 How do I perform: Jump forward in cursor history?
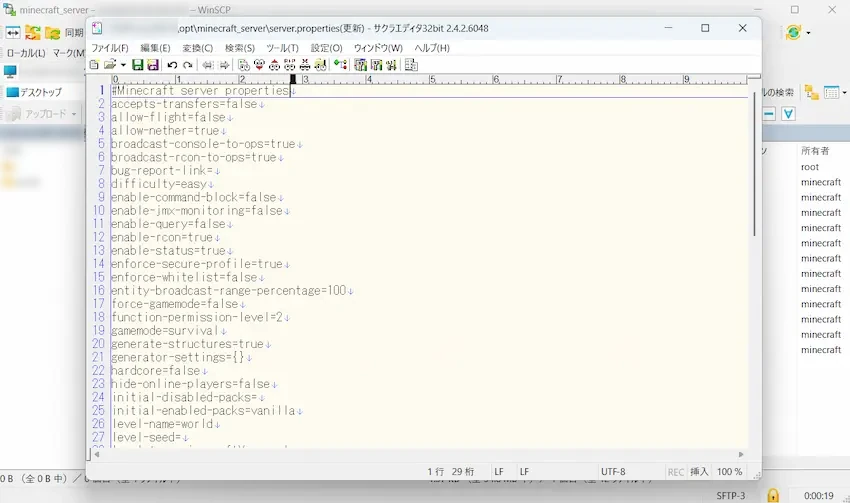click(x=224, y=65)
